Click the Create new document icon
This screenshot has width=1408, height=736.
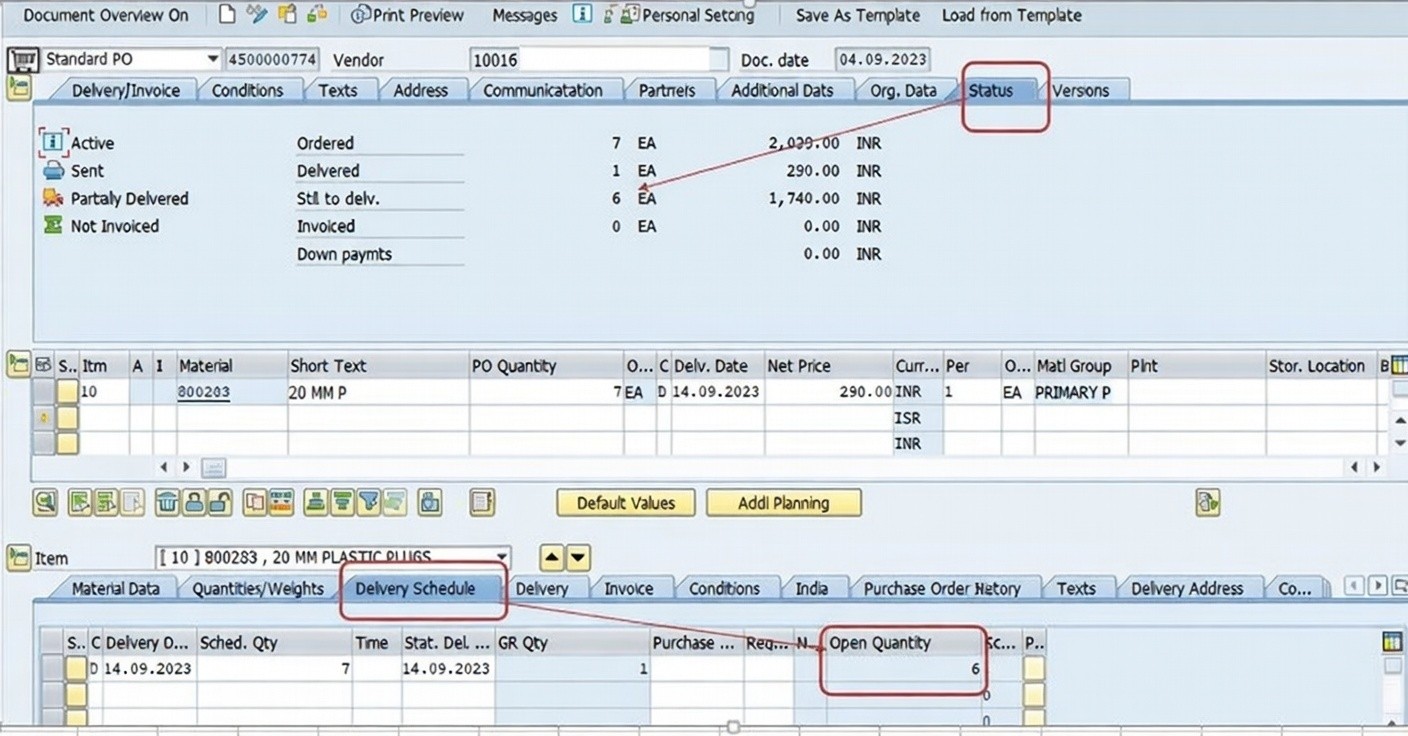(x=227, y=15)
